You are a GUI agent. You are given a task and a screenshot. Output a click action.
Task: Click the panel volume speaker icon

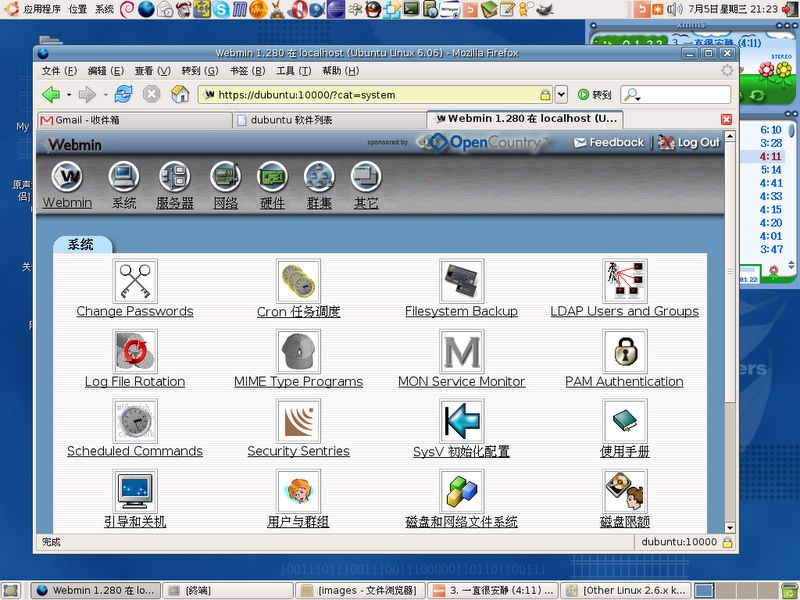(x=674, y=9)
